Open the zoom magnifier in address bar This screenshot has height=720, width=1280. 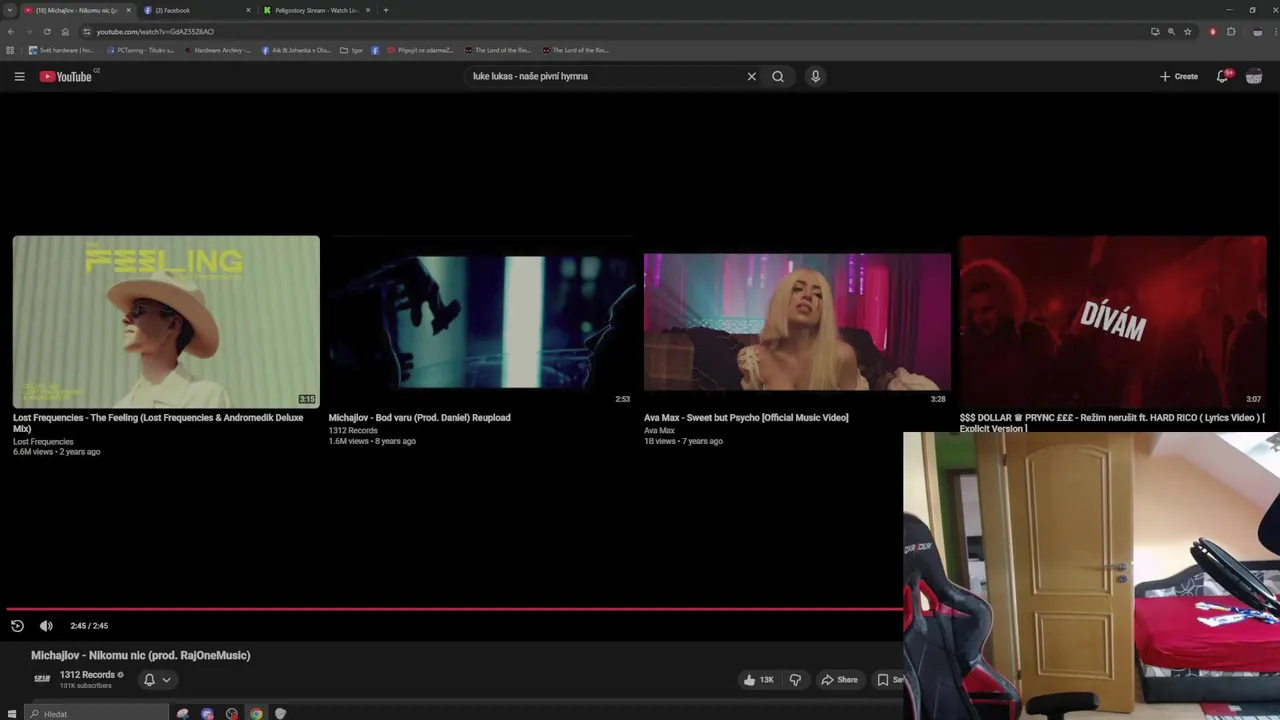(1171, 31)
